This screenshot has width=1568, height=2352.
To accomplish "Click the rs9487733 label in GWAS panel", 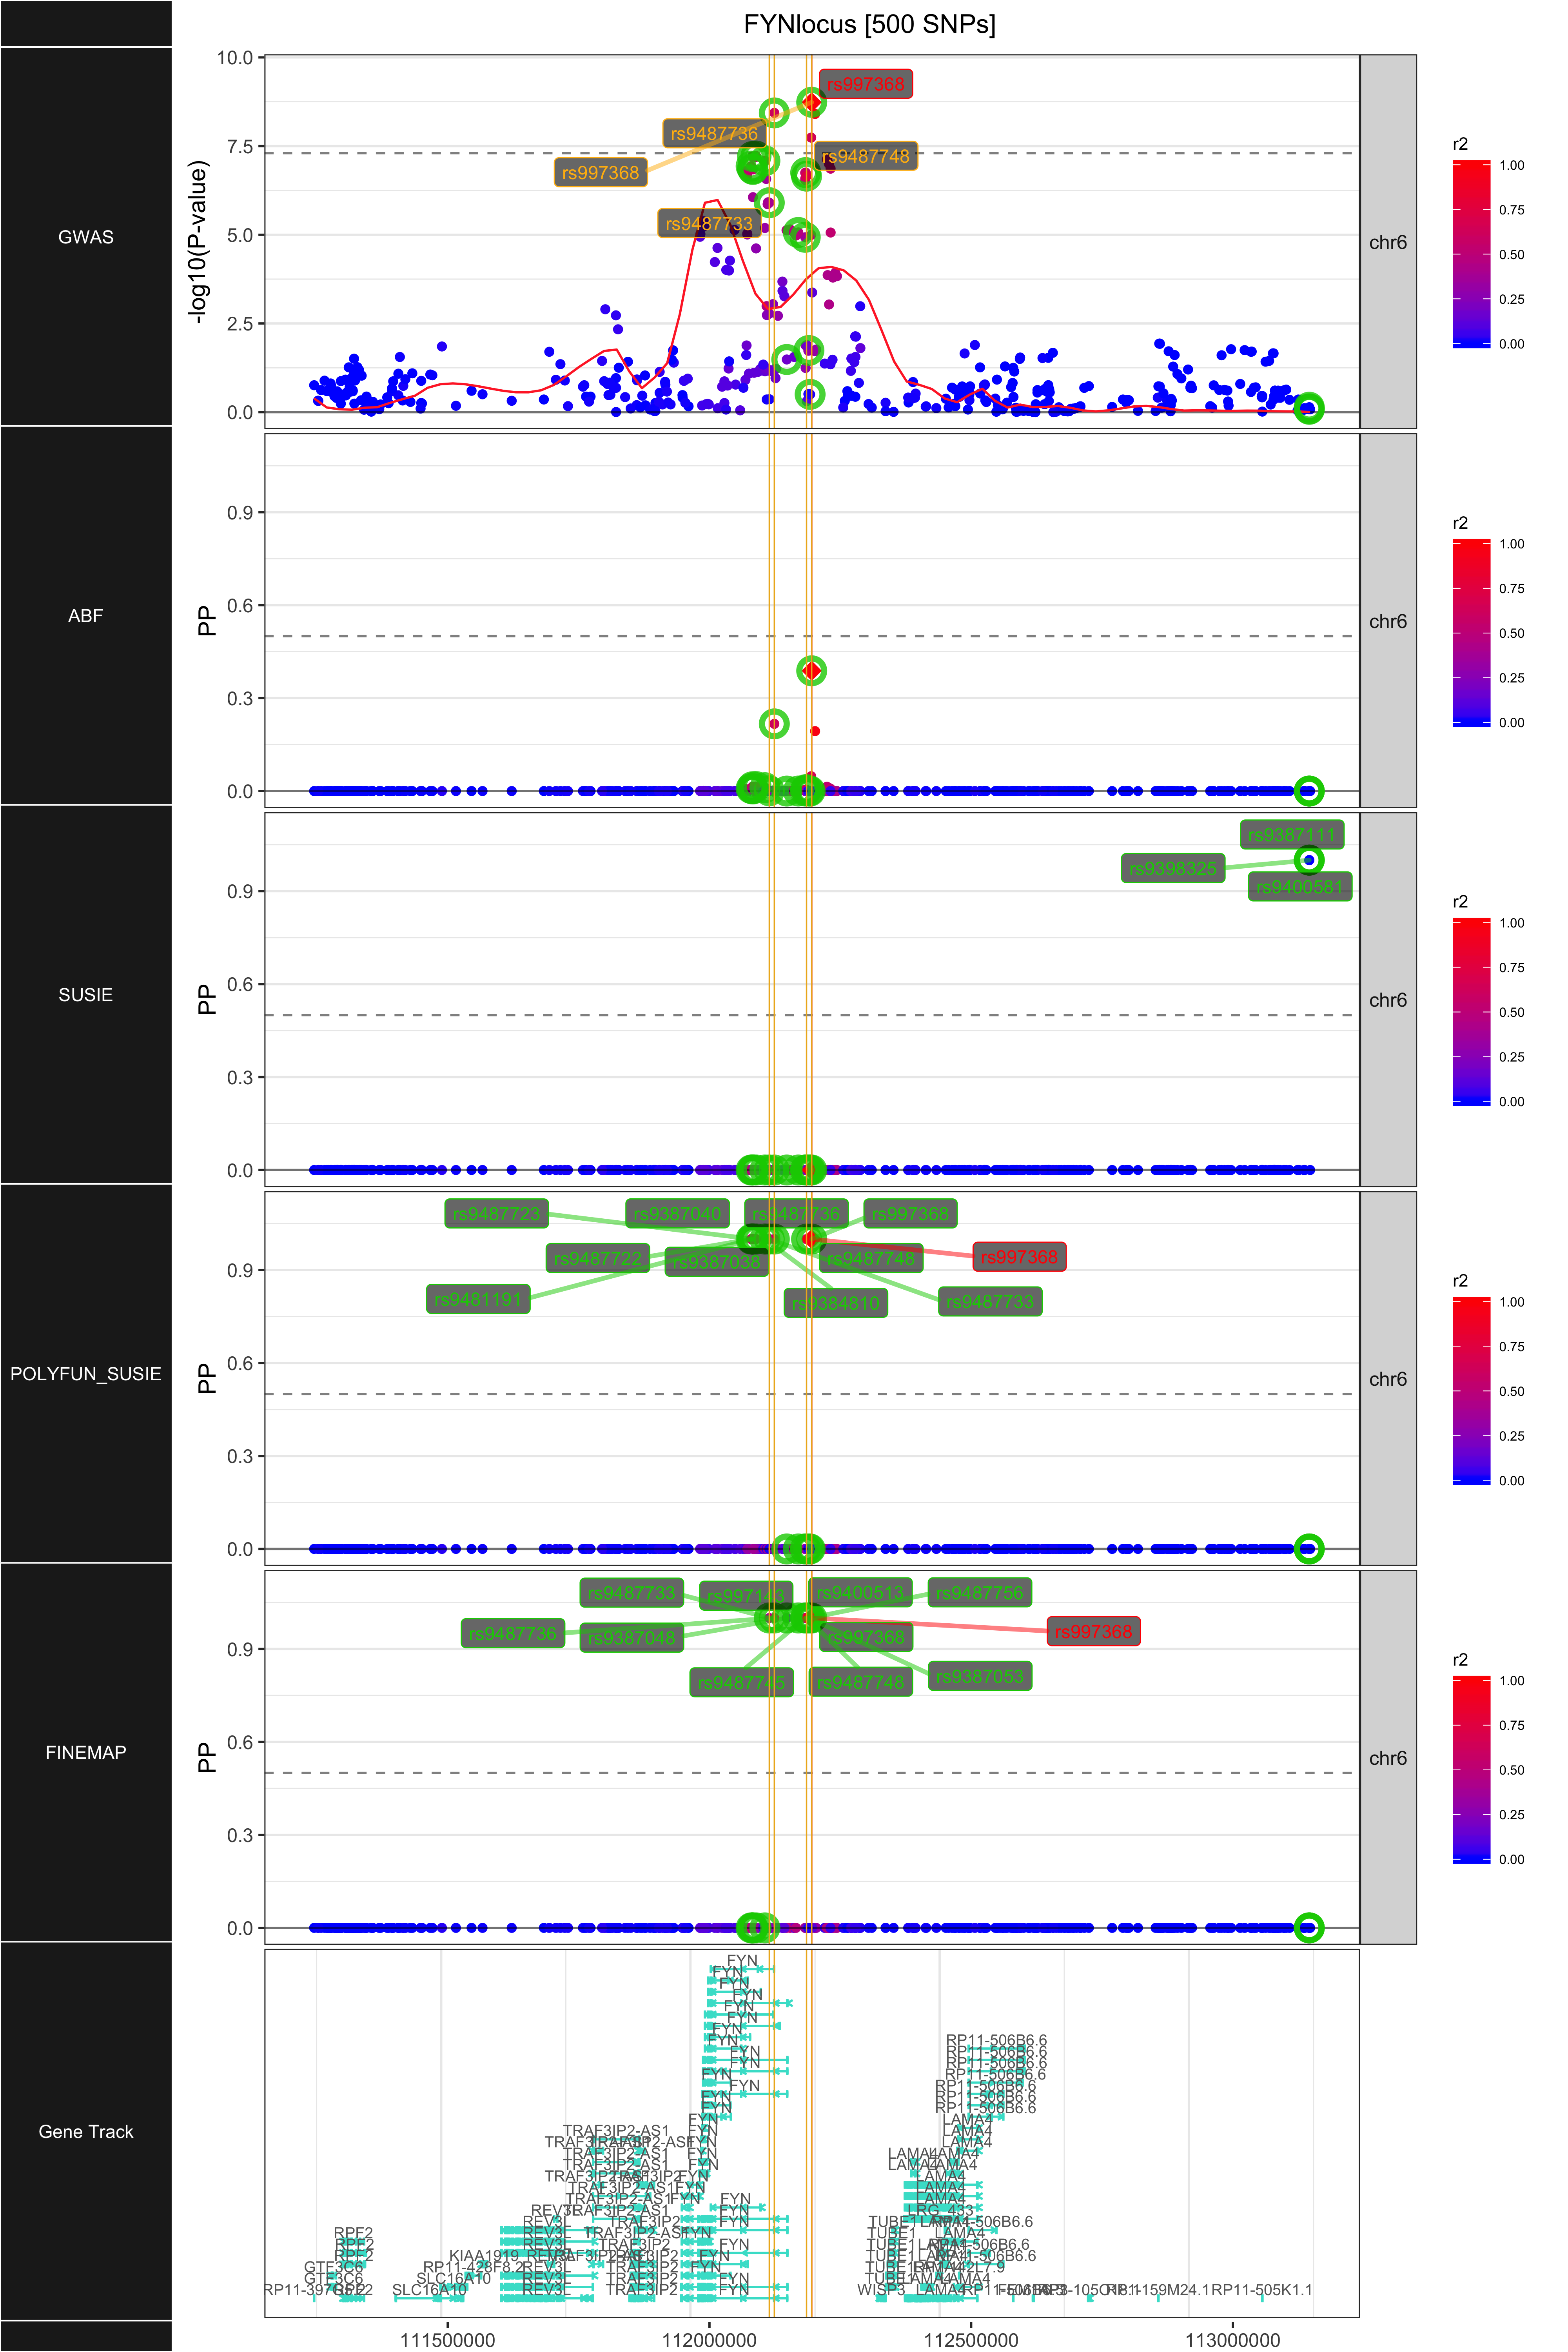I will (x=709, y=223).
